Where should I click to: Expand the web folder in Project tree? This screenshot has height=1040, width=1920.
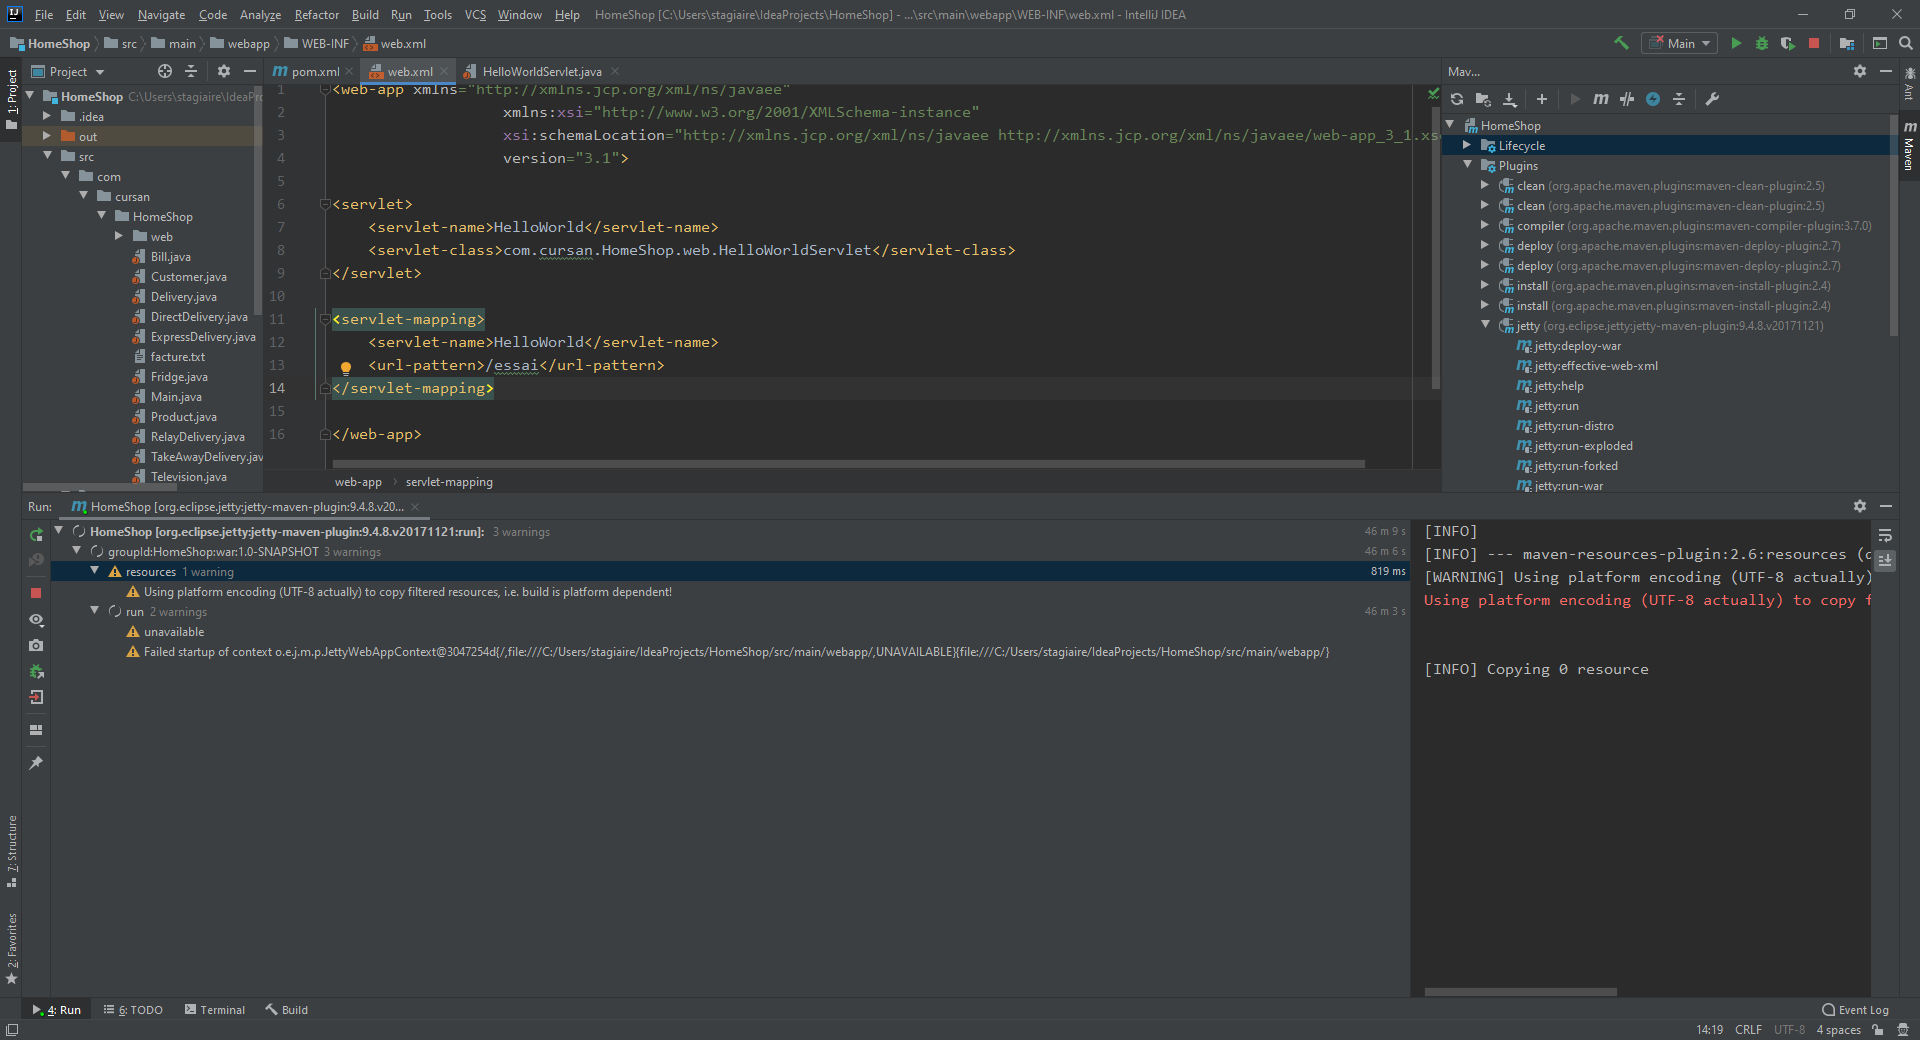click(x=119, y=237)
